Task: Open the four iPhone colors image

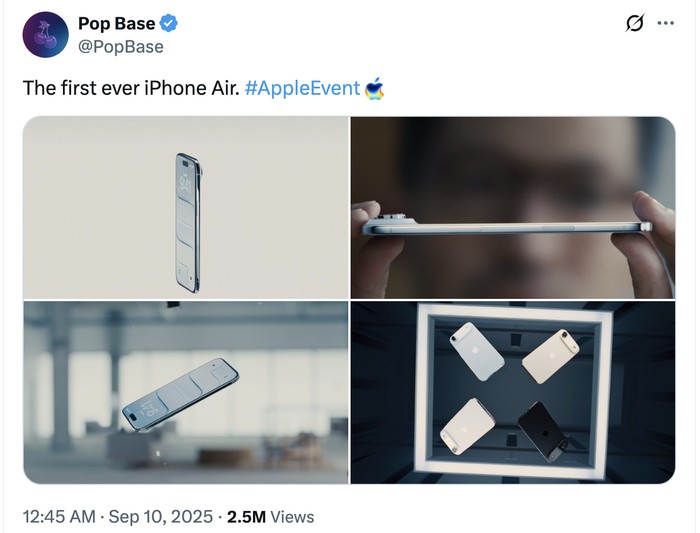Action: (513, 392)
